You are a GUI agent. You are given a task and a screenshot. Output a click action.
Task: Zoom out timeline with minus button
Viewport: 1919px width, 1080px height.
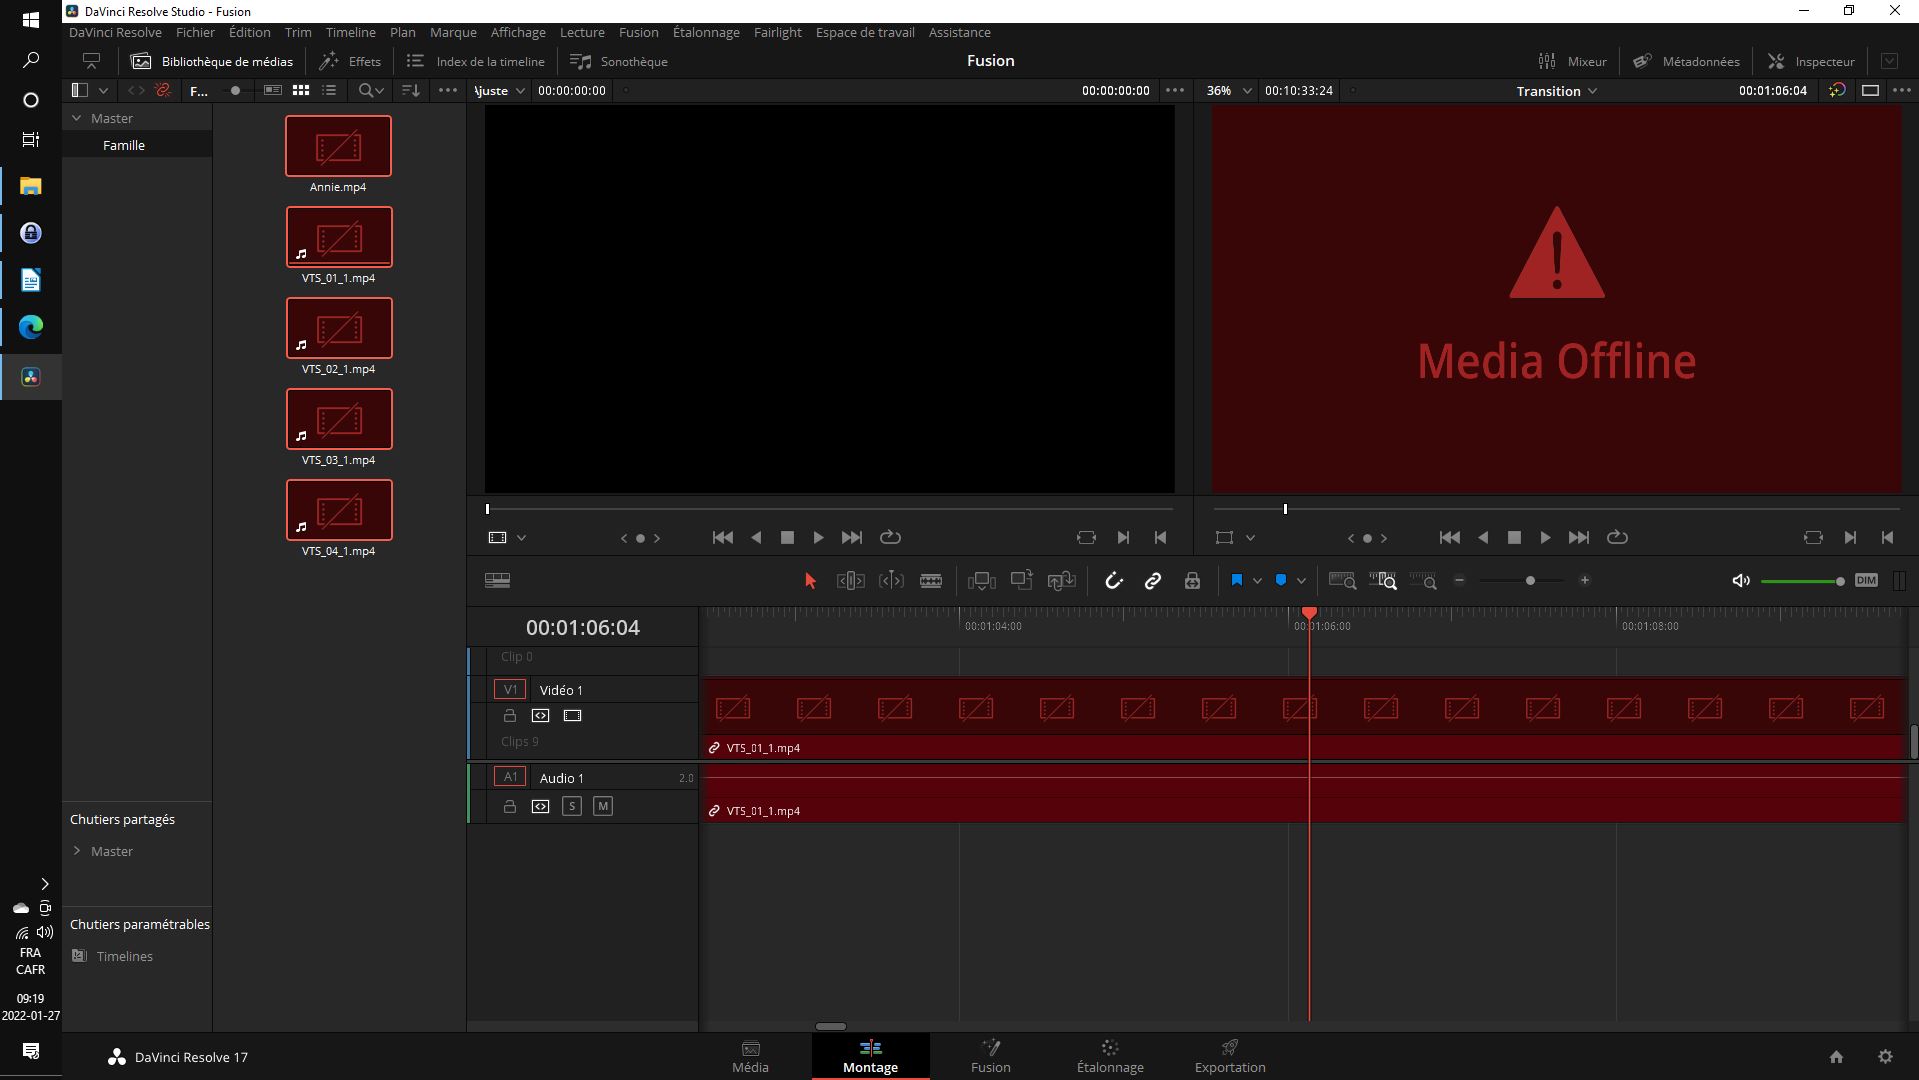[x=1459, y=581]
